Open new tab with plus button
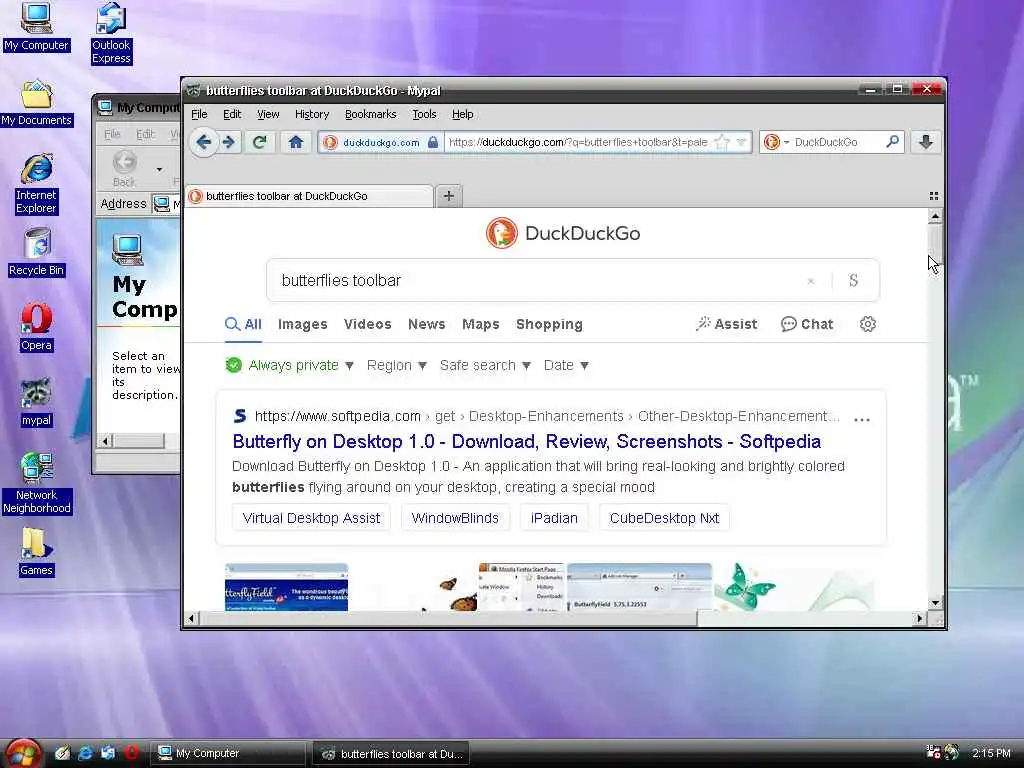The height and width of the screenshot is (768, 1024). pyautogui.click(x=449, y=196)
